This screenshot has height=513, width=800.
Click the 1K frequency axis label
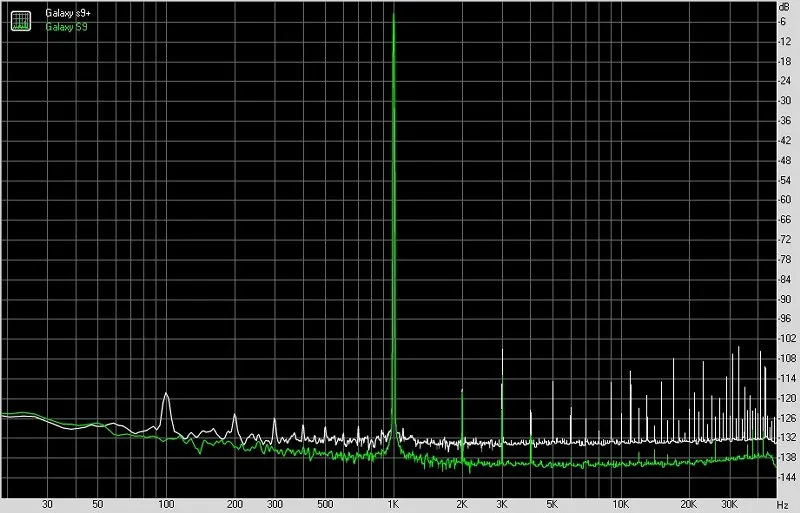click(x=393, y=504)
